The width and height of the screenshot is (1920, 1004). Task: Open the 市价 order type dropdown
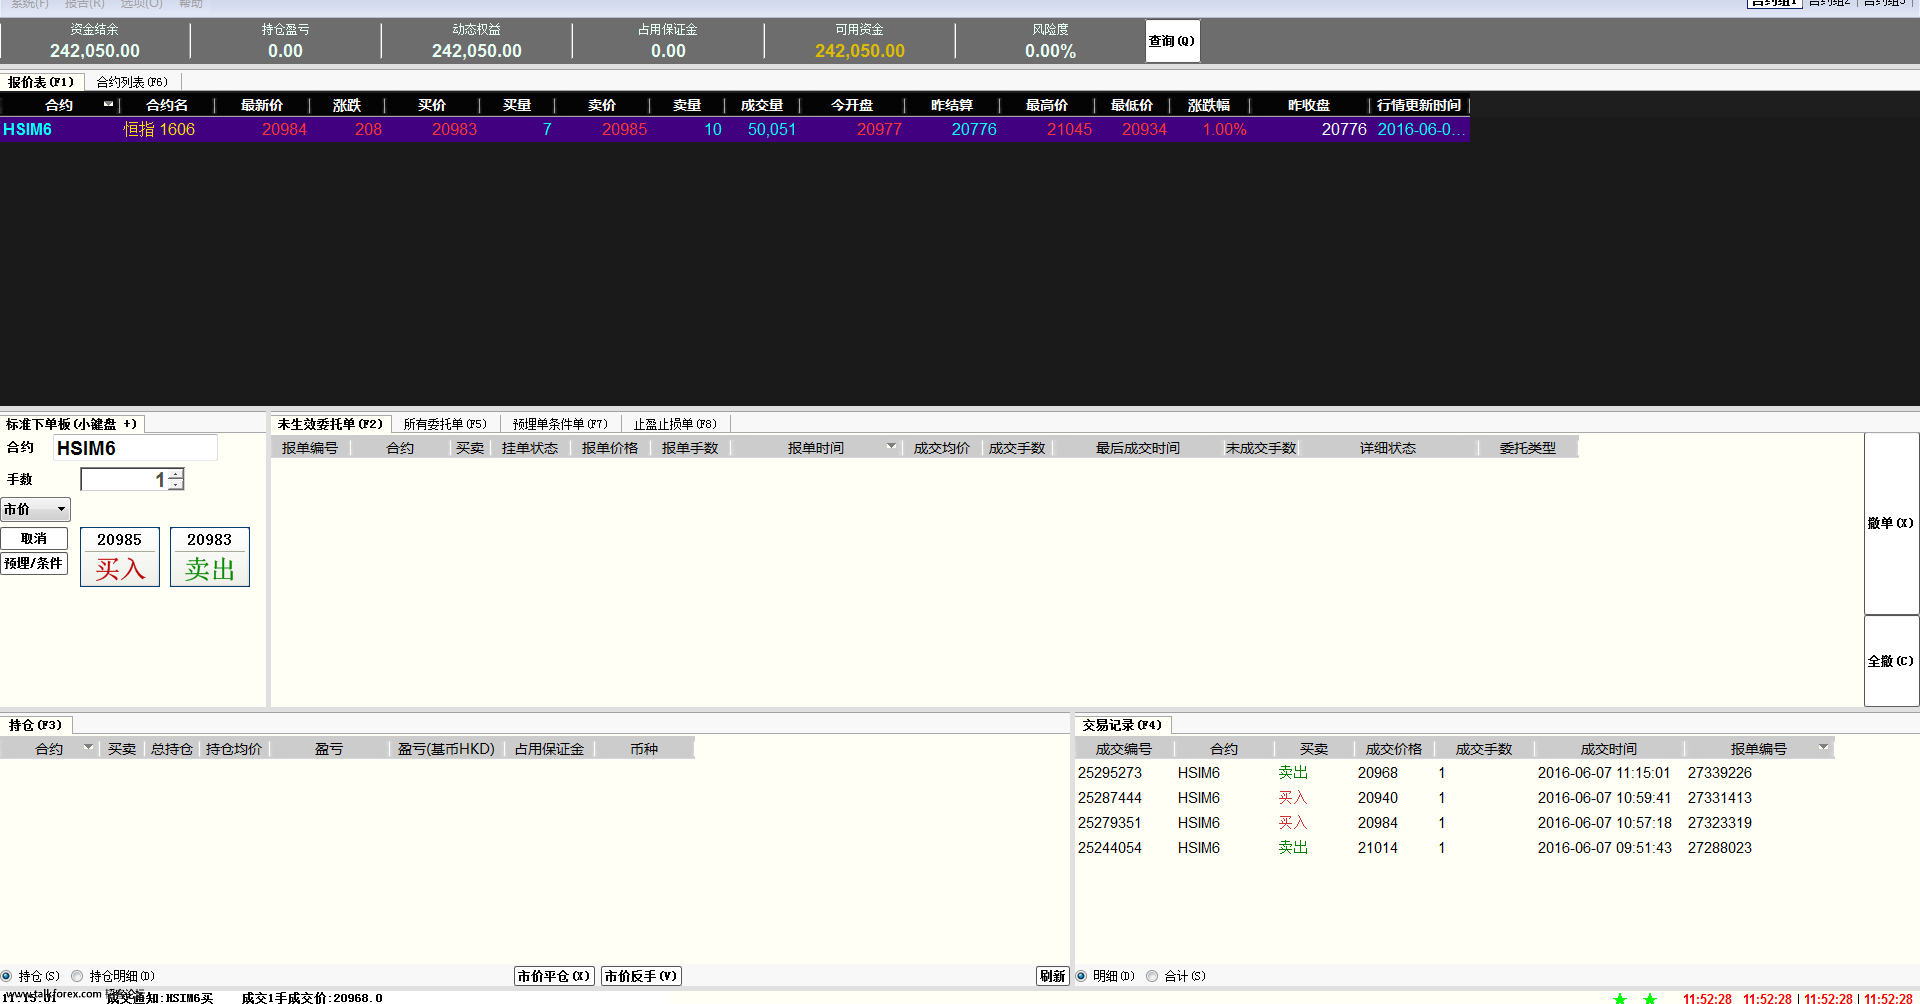click(x=35, y=509)
